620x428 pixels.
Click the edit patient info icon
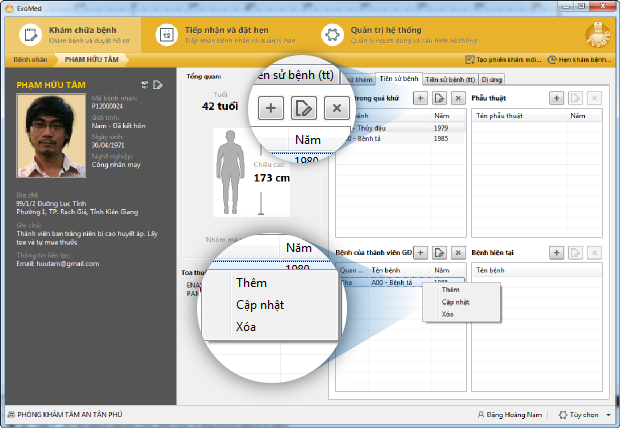[158, 85]
